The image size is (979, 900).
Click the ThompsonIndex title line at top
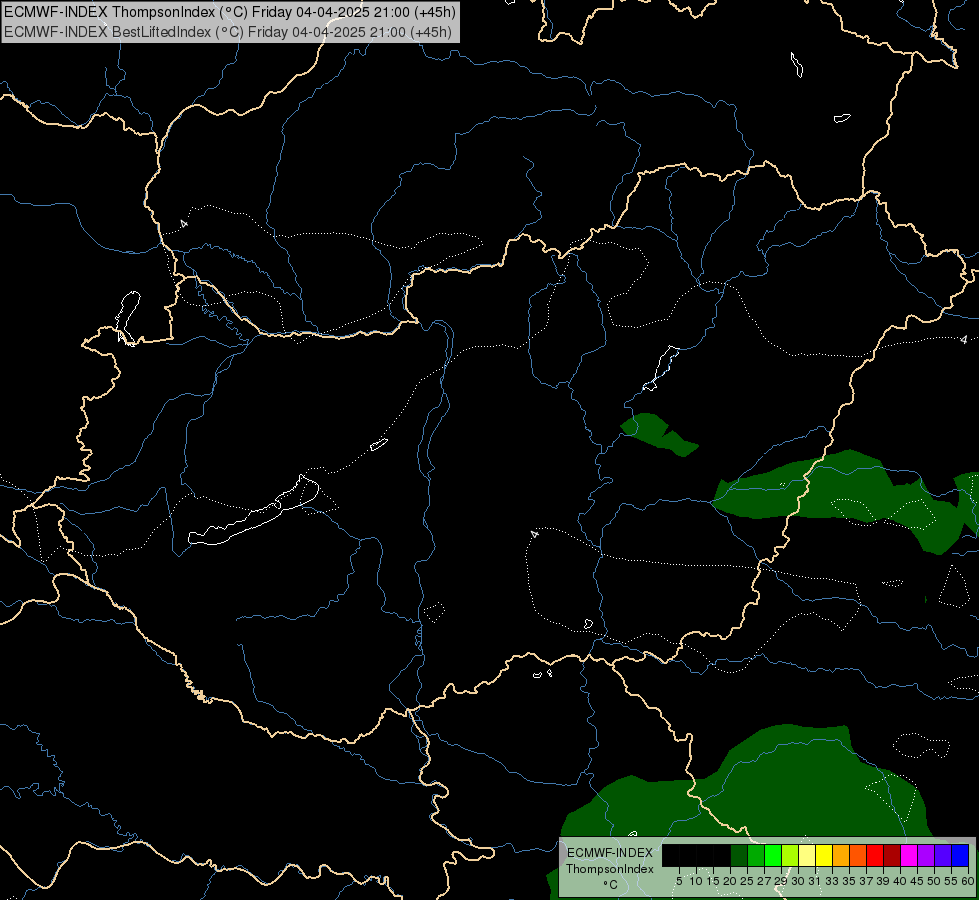[230, 11]
